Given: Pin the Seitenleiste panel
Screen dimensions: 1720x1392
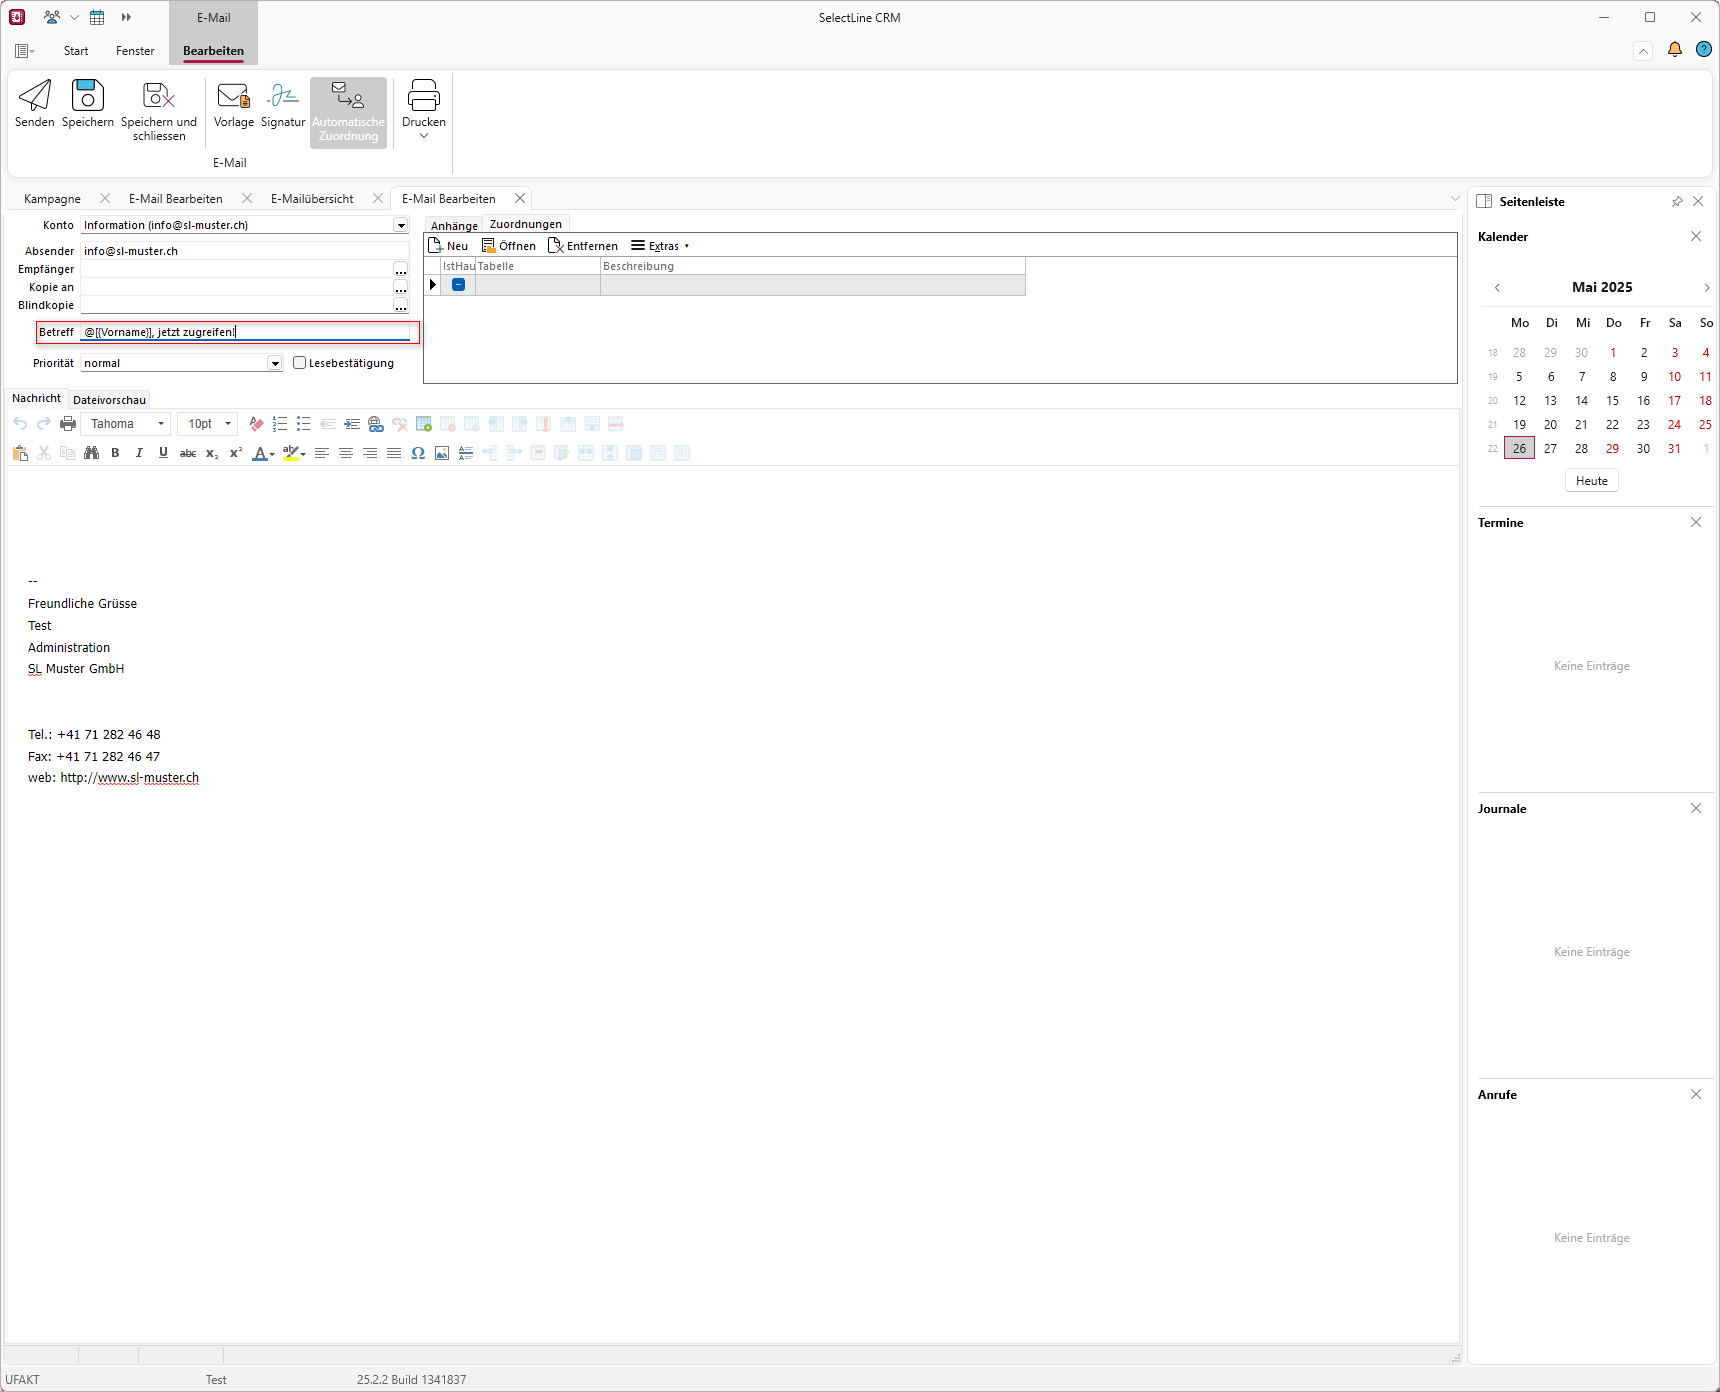Looking at the screenshot, I should (1677, 201).
